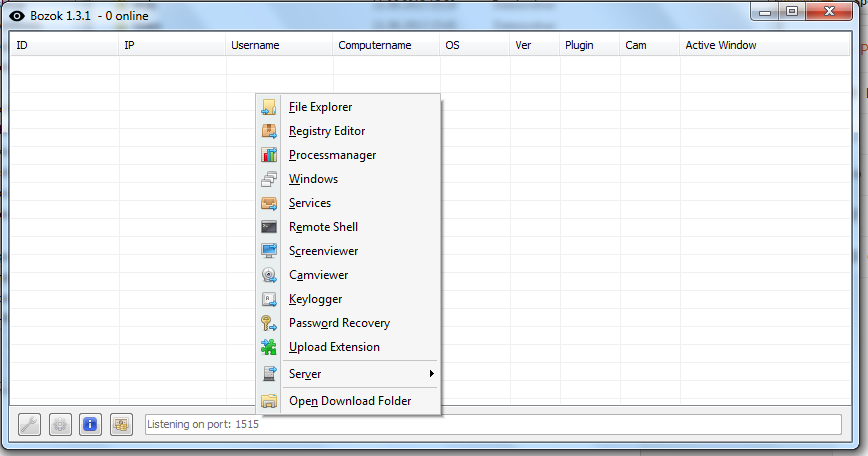Click the blue info icon at bottom
The image size is (868, 456).
[x=90, y=424]
